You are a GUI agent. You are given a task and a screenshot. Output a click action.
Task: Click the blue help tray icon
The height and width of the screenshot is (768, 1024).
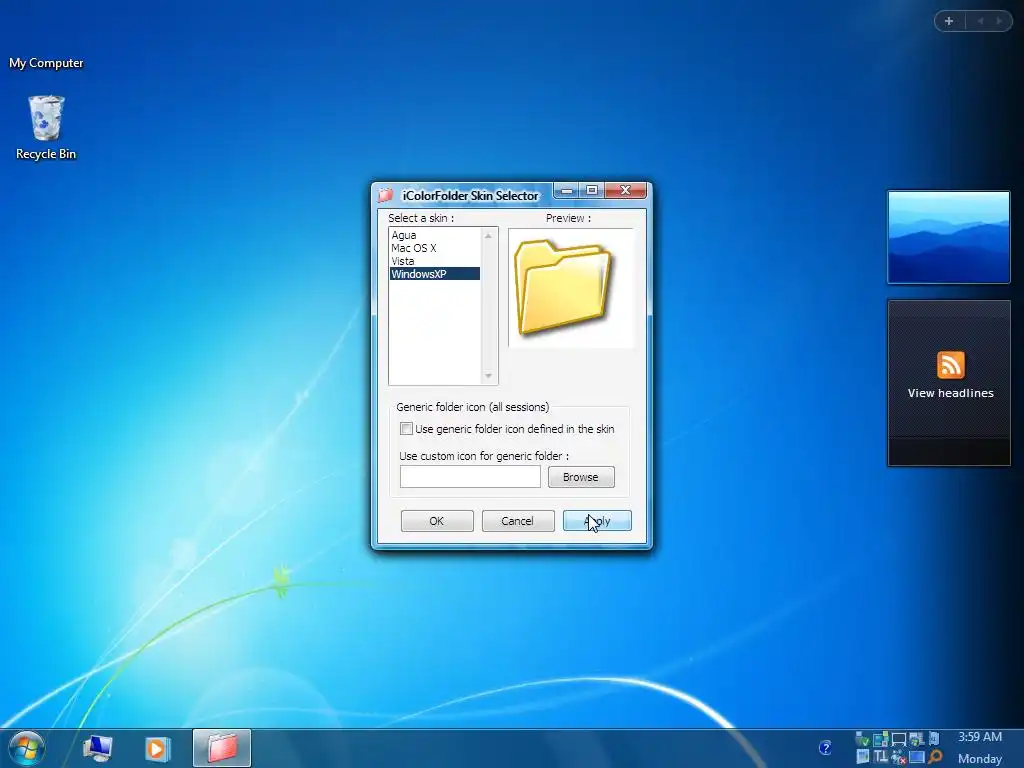click(x=825, y=748)
